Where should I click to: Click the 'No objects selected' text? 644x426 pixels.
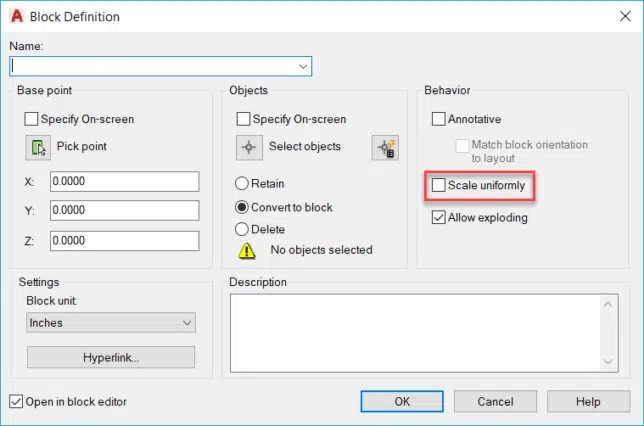321,250
